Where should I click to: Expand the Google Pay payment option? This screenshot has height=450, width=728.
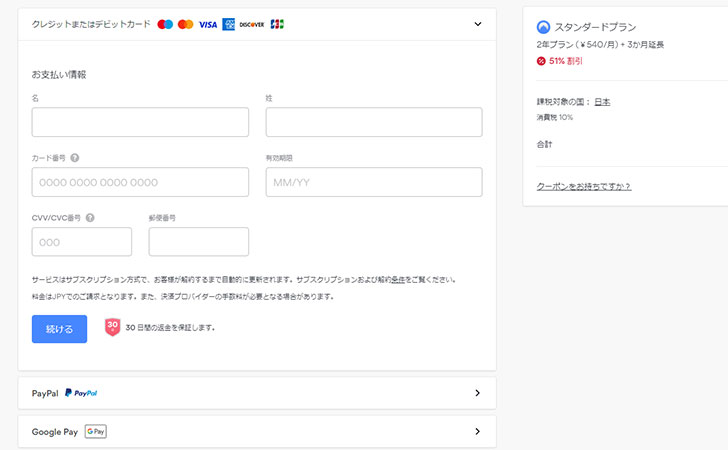477,432
